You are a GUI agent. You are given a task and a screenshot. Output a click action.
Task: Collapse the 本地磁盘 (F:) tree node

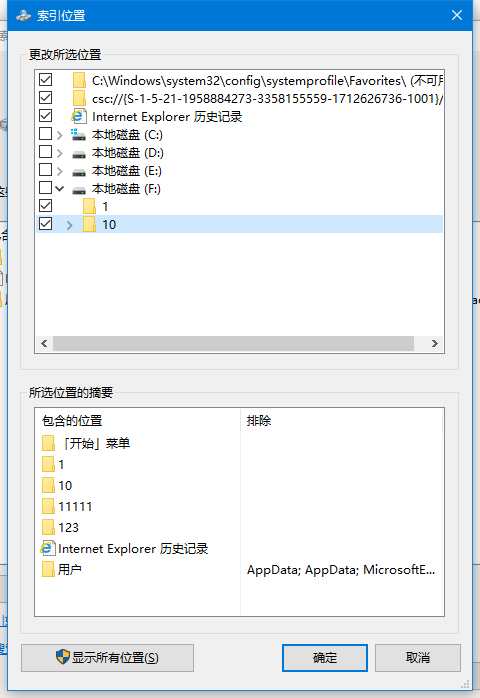click(60, 189)
